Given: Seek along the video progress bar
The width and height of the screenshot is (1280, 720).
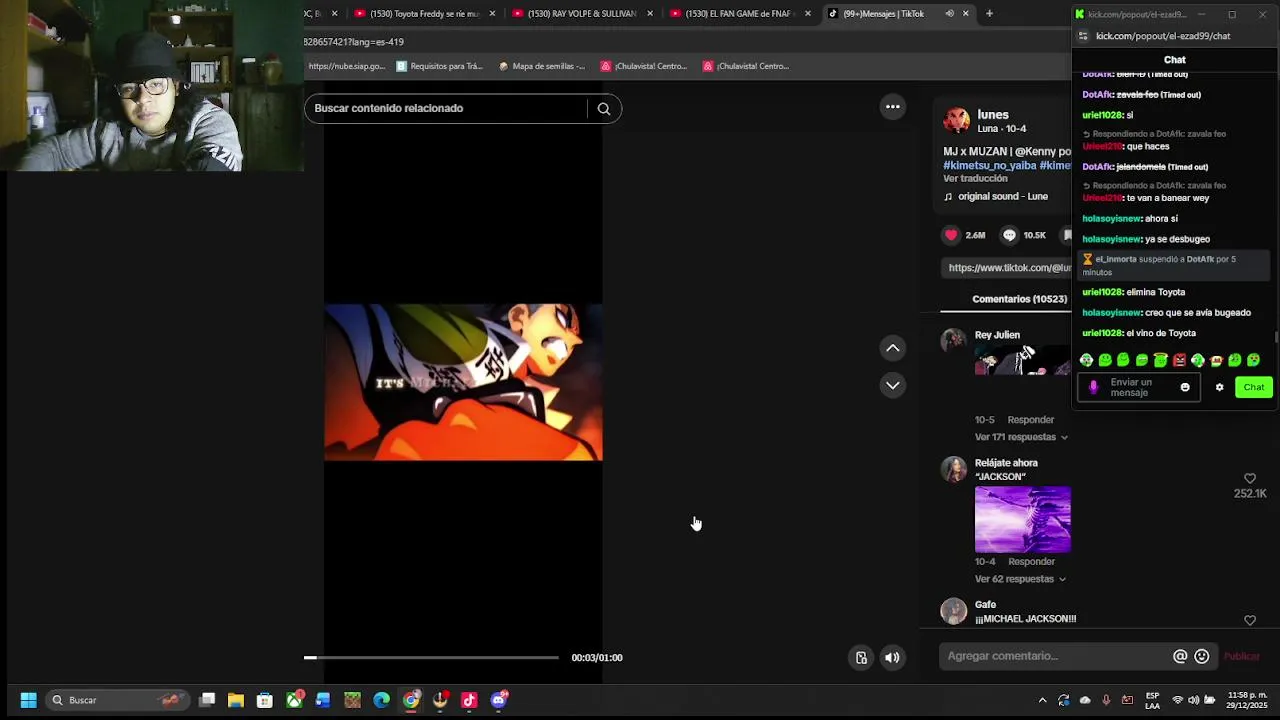Looking at the screenshot, I should (x=431, y=658).
